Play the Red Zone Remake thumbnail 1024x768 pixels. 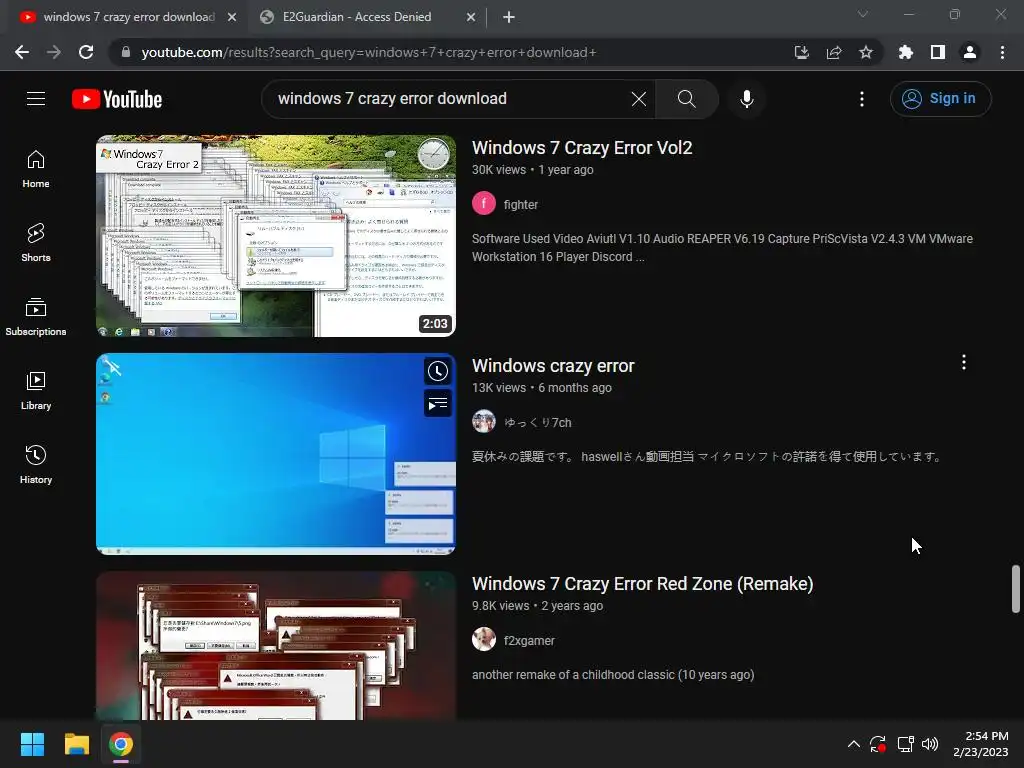tap(276, 646)
